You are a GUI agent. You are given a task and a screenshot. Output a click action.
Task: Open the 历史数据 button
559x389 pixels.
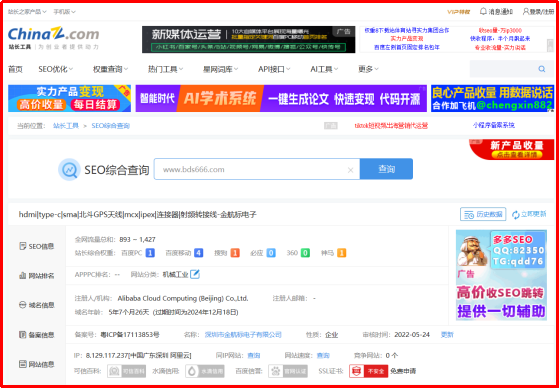(483, 214)
